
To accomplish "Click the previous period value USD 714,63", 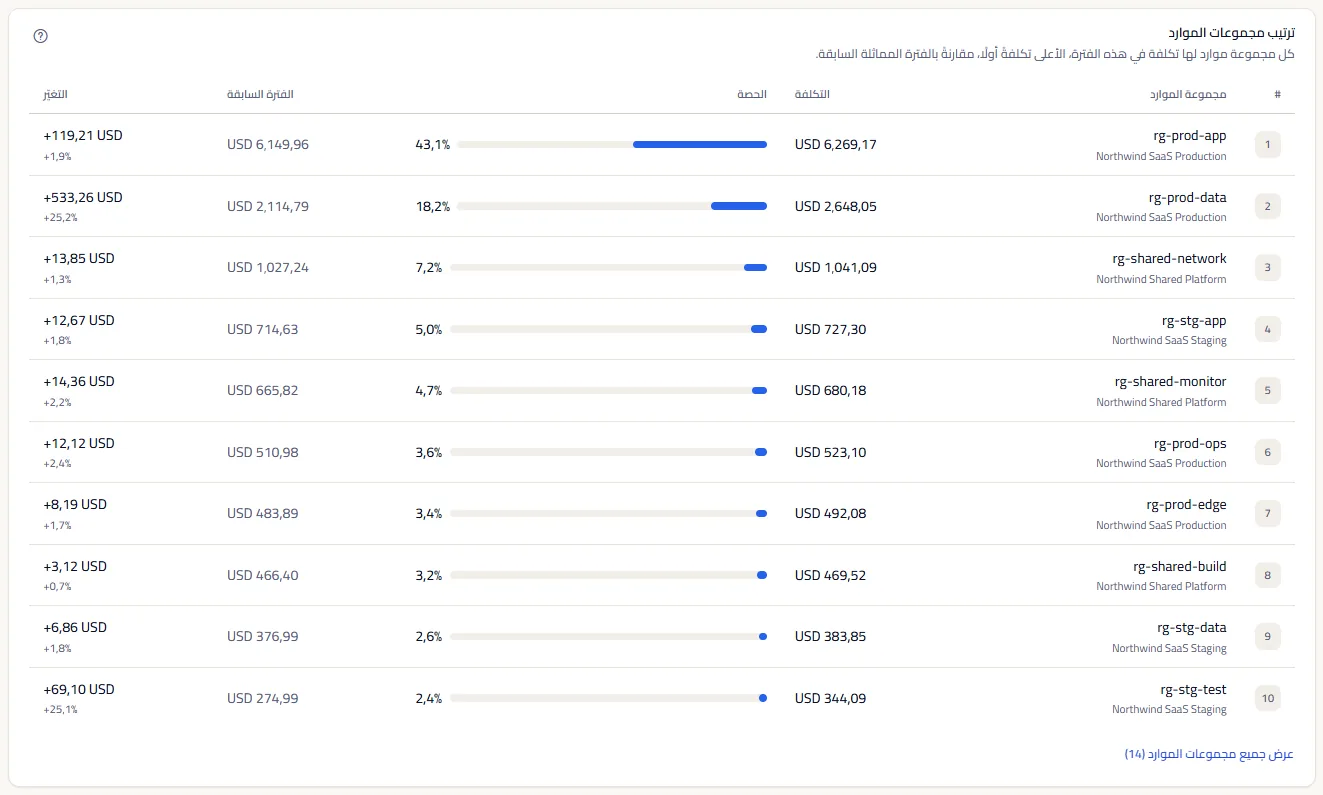I will tap(263, 329).
